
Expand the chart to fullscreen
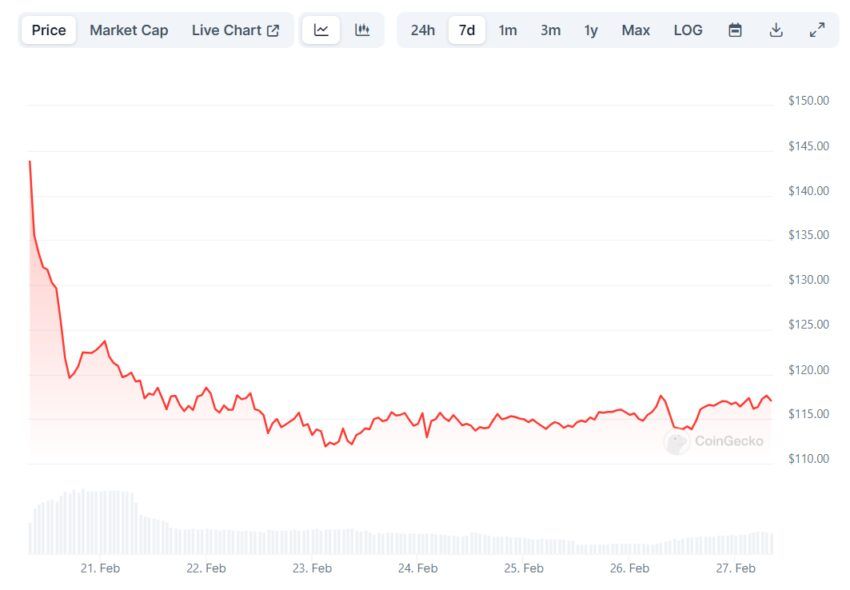[817, 30]
